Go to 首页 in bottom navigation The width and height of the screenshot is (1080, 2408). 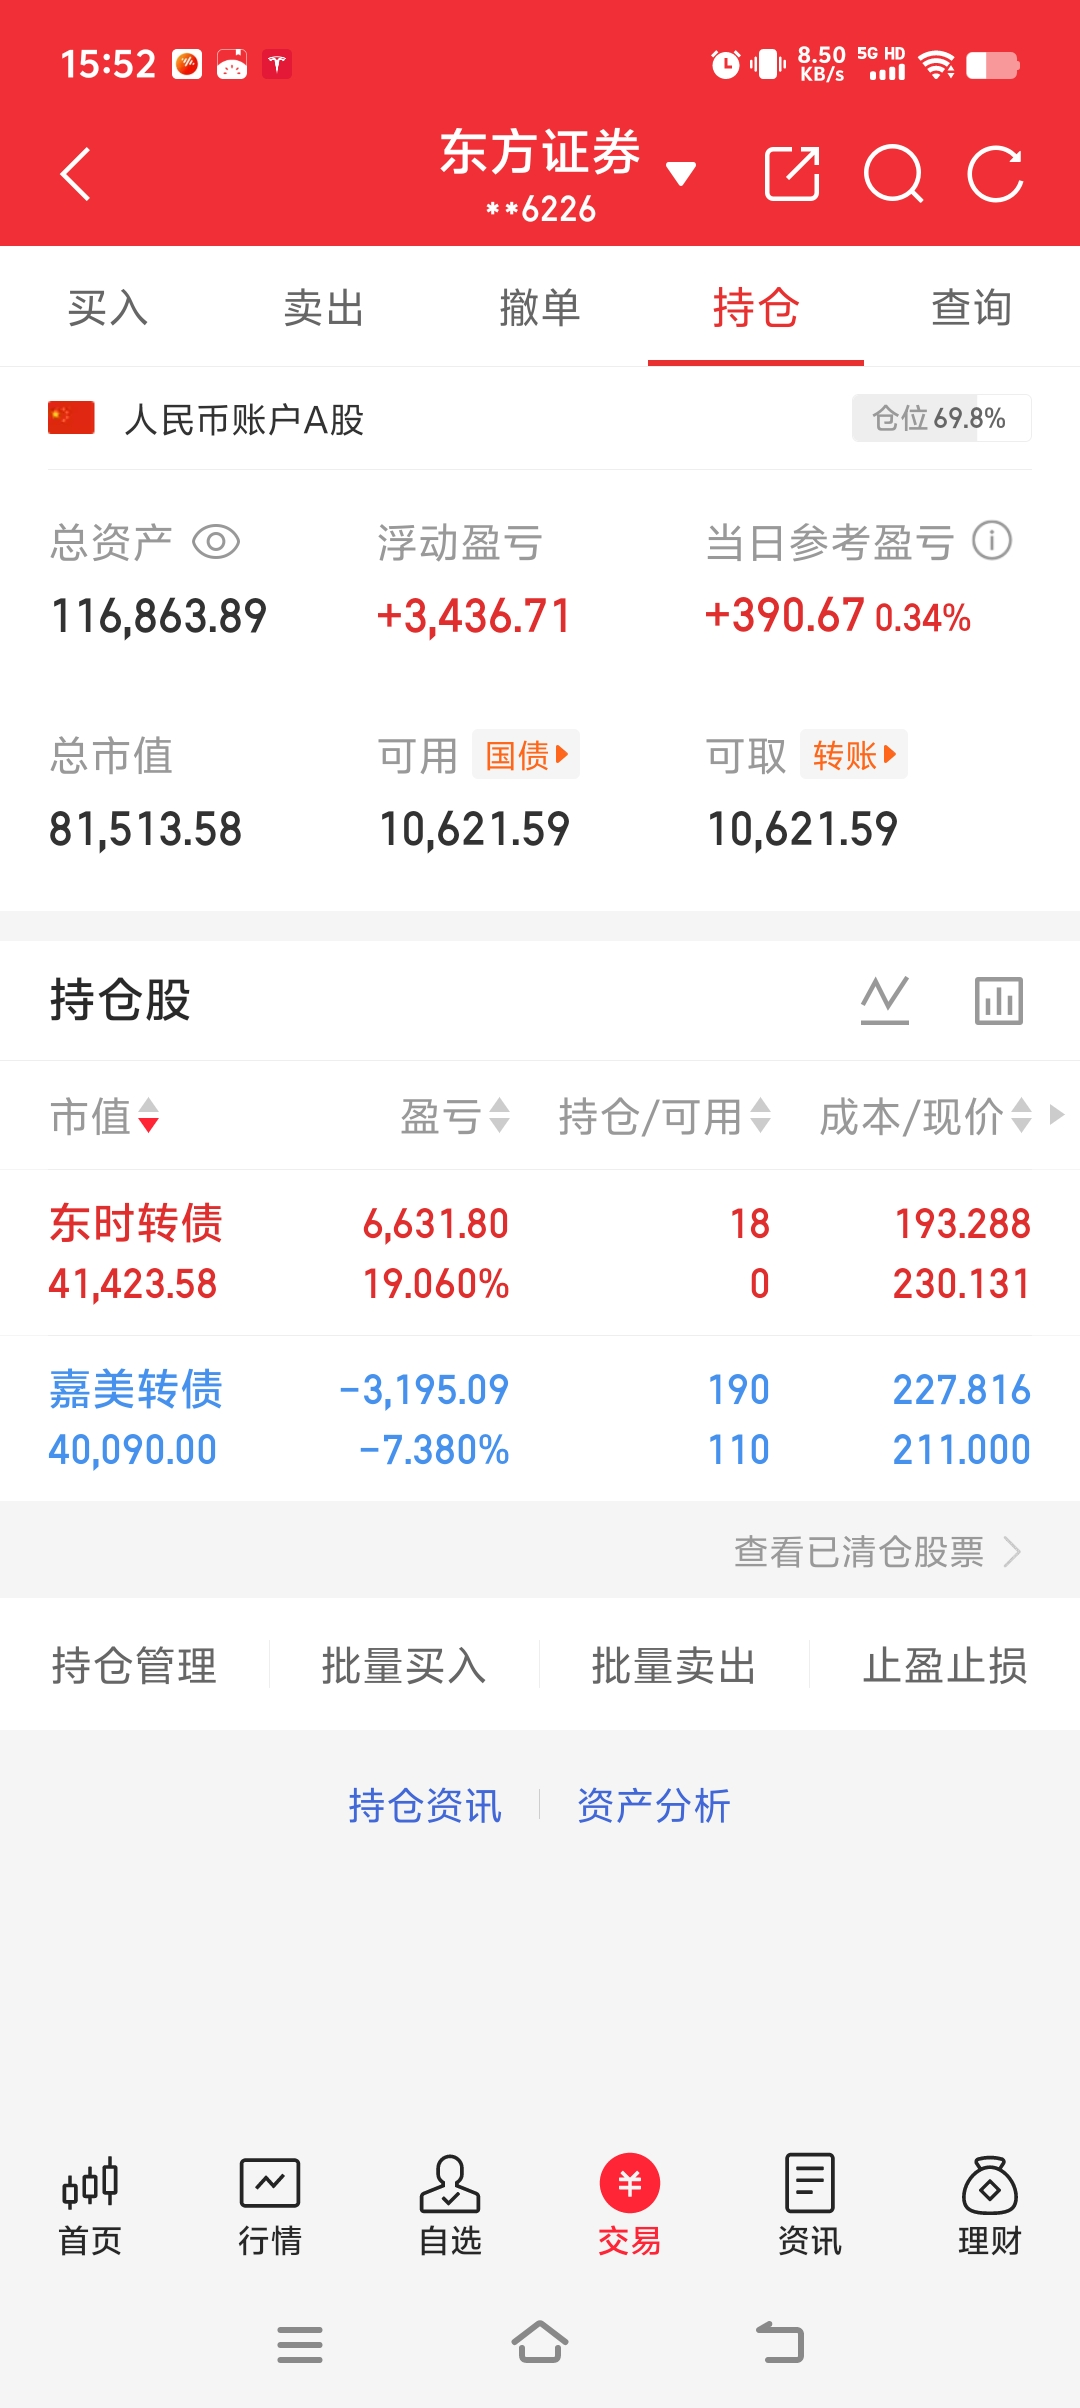[90, 2207]
